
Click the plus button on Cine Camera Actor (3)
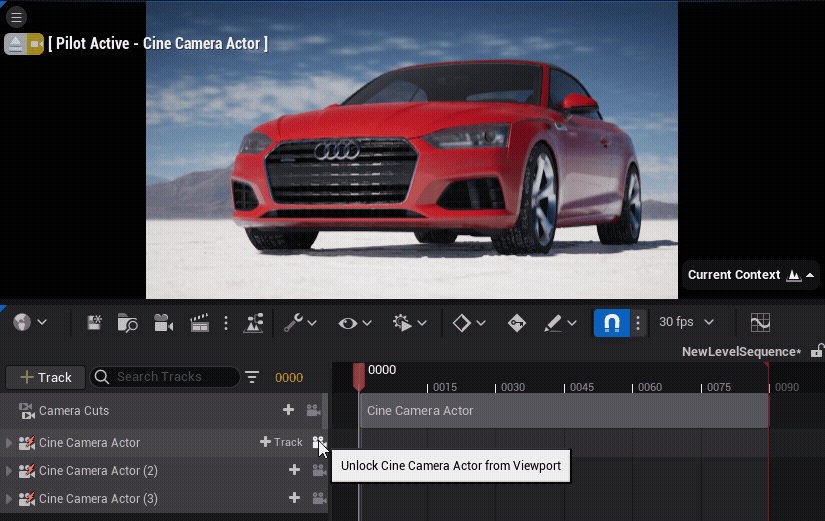click(295, 498)
